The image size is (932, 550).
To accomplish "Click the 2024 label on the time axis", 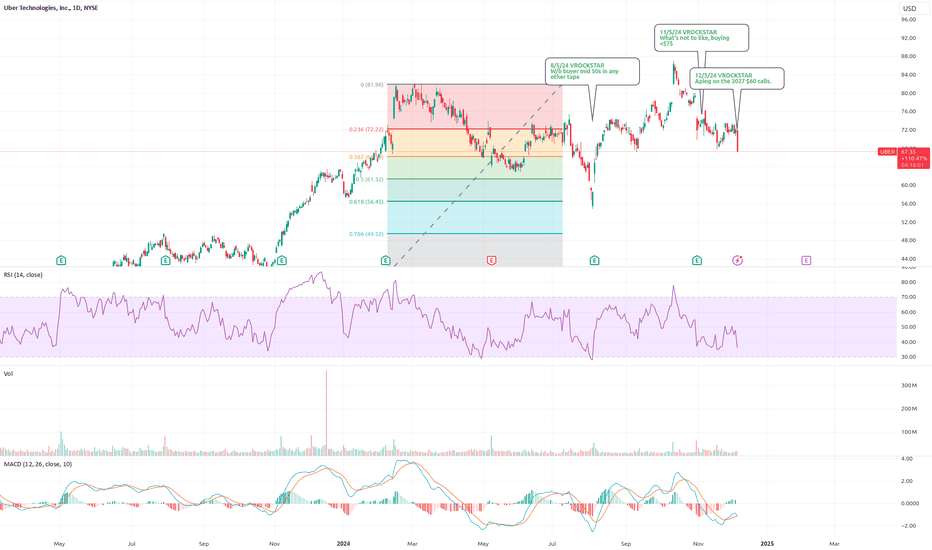I will pos(344,543).
